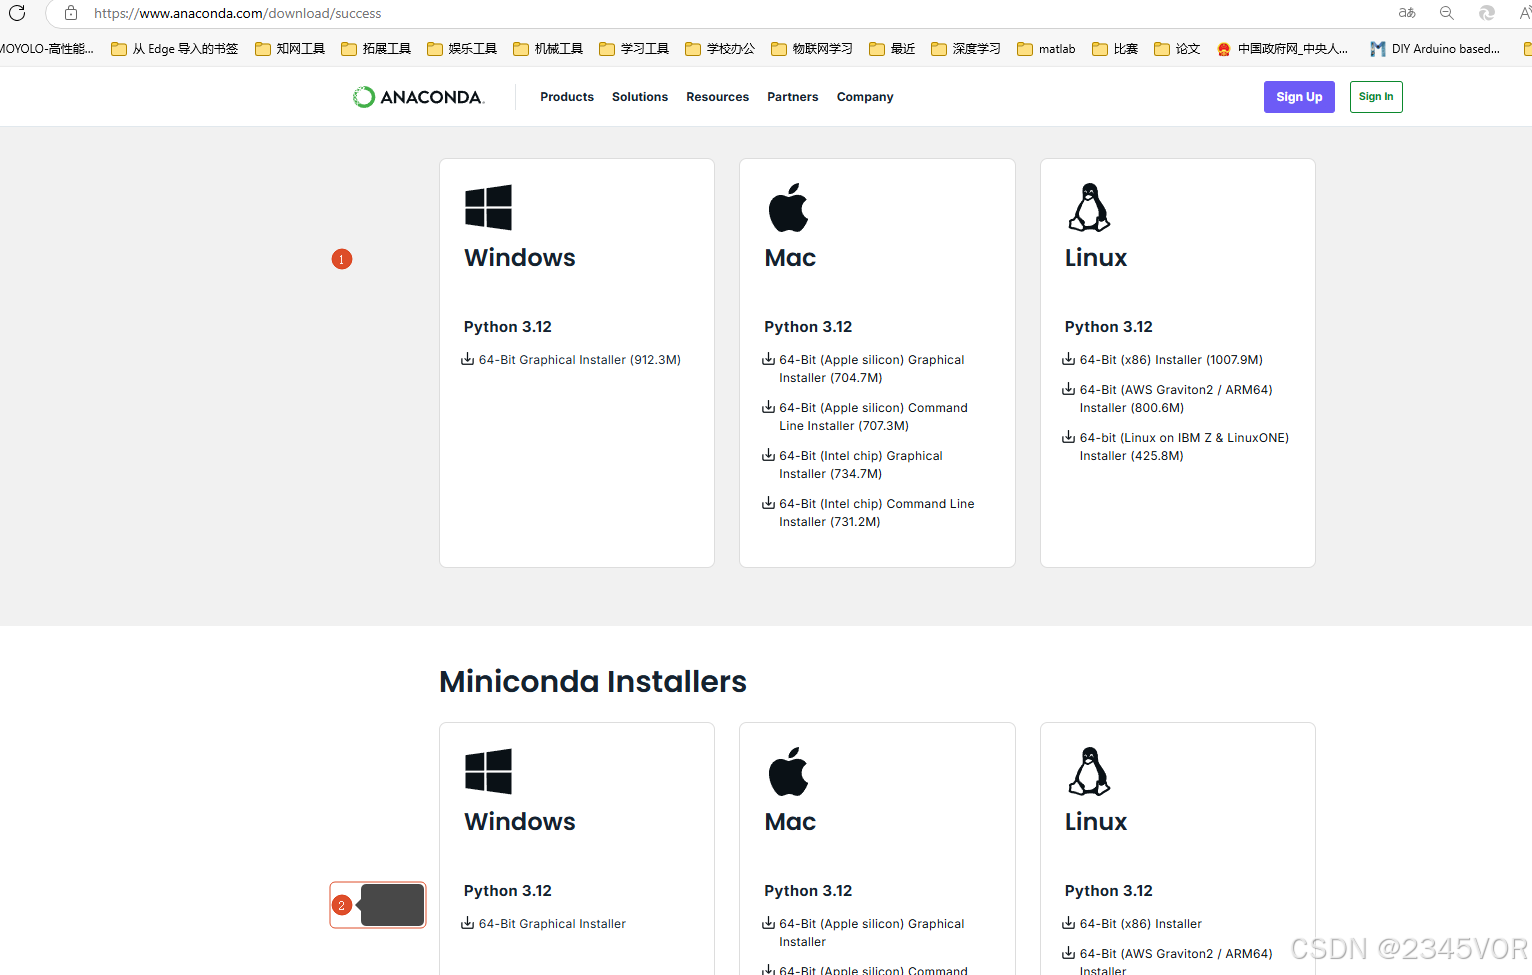Click download icon beside 64-Bit Graphical Installer (912.3M)
Viewport: 1532px width, 975px height.
coord(467,359)
